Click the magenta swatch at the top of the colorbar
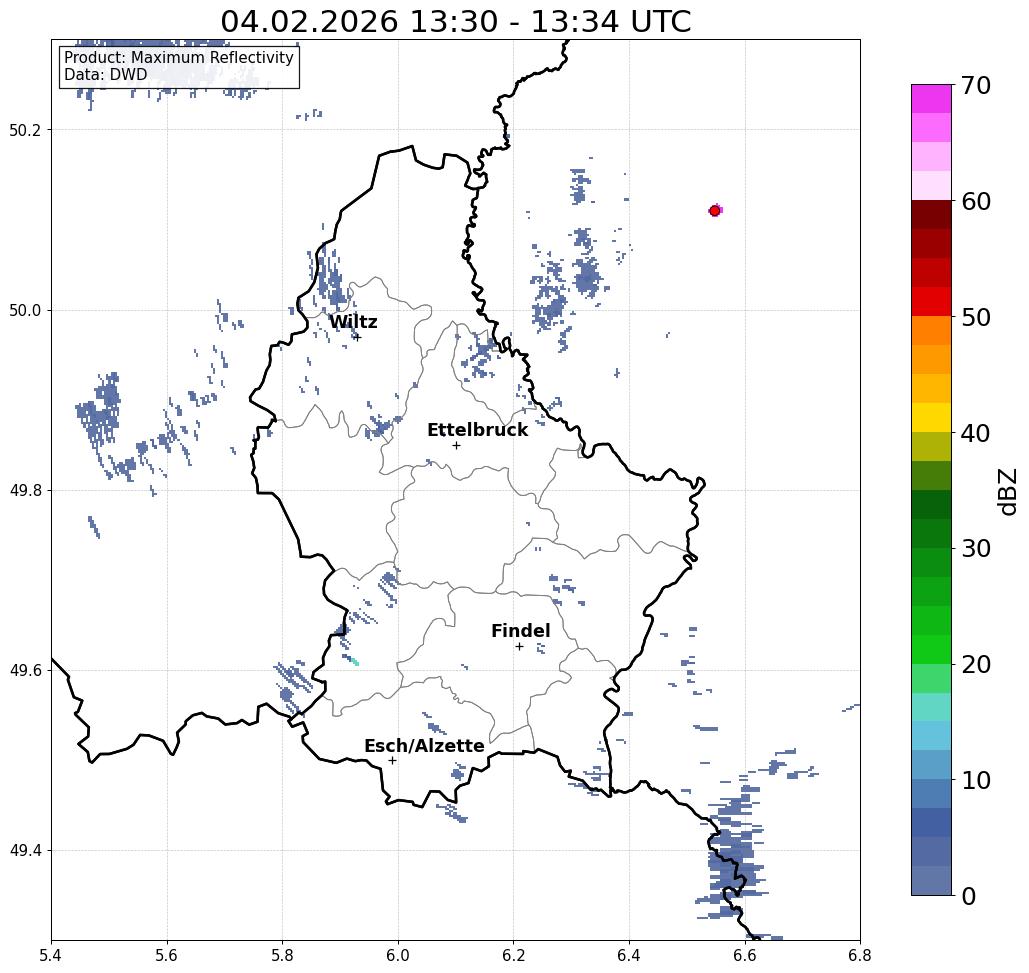Image resolution: width=1029 pixels, height=973 pixels. 931,99
